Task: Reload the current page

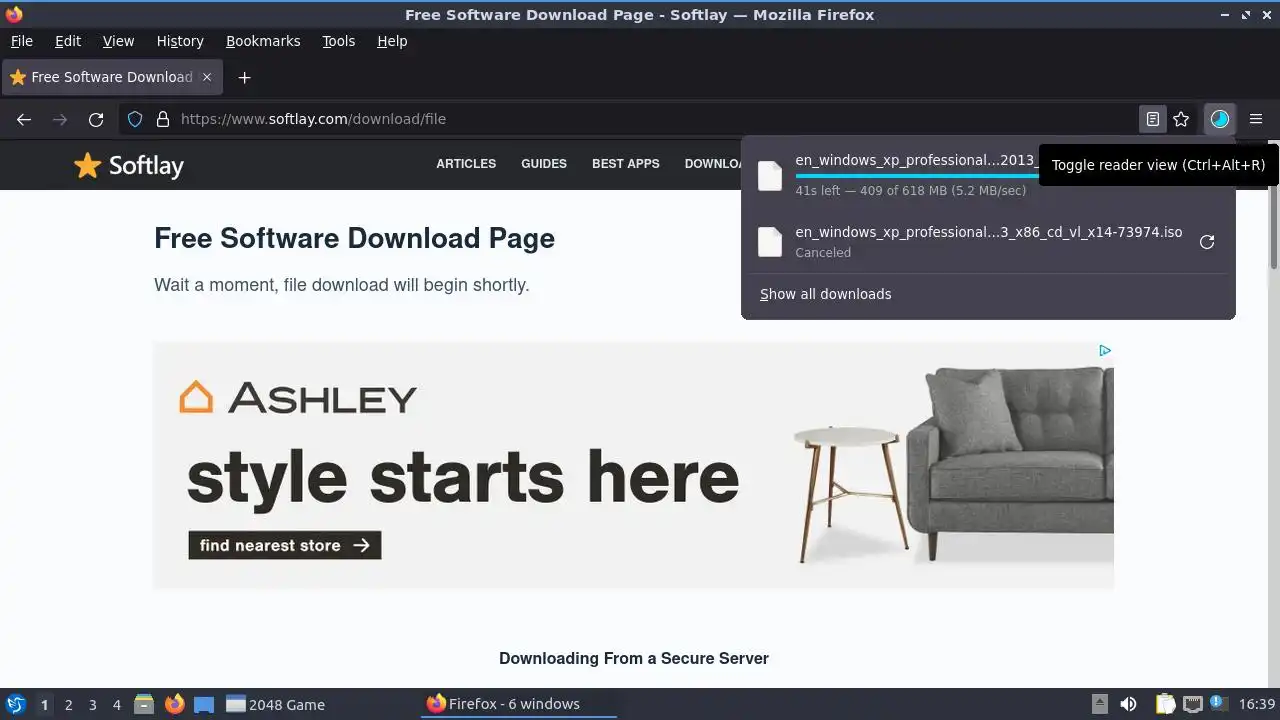Action: pos(96,119)
